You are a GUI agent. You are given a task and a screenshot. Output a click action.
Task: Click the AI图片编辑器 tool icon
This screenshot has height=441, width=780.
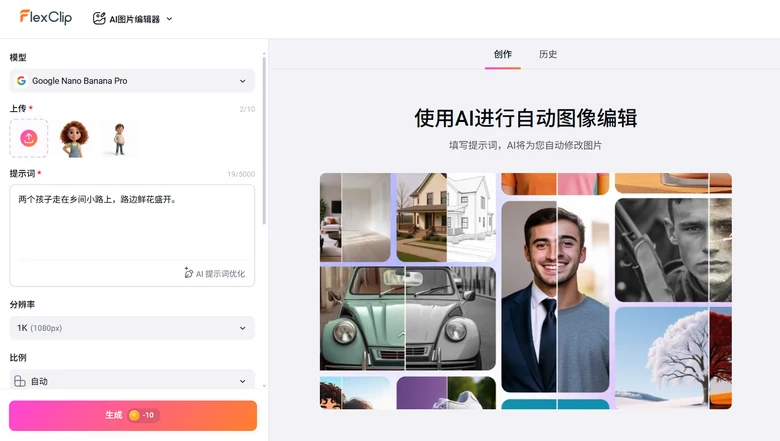click(99, 18)
